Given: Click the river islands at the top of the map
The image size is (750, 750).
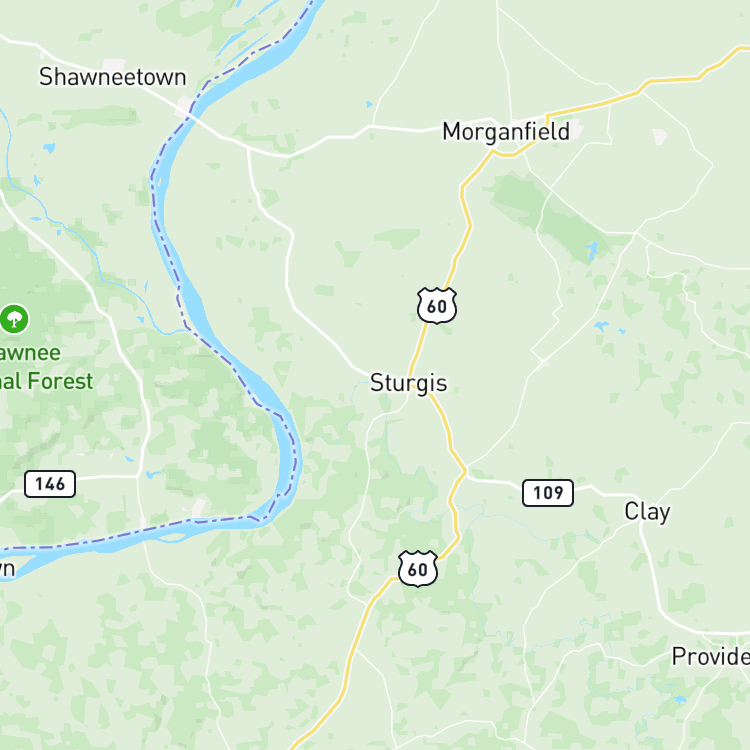Looking at the screenshot, I should point(249,31).
